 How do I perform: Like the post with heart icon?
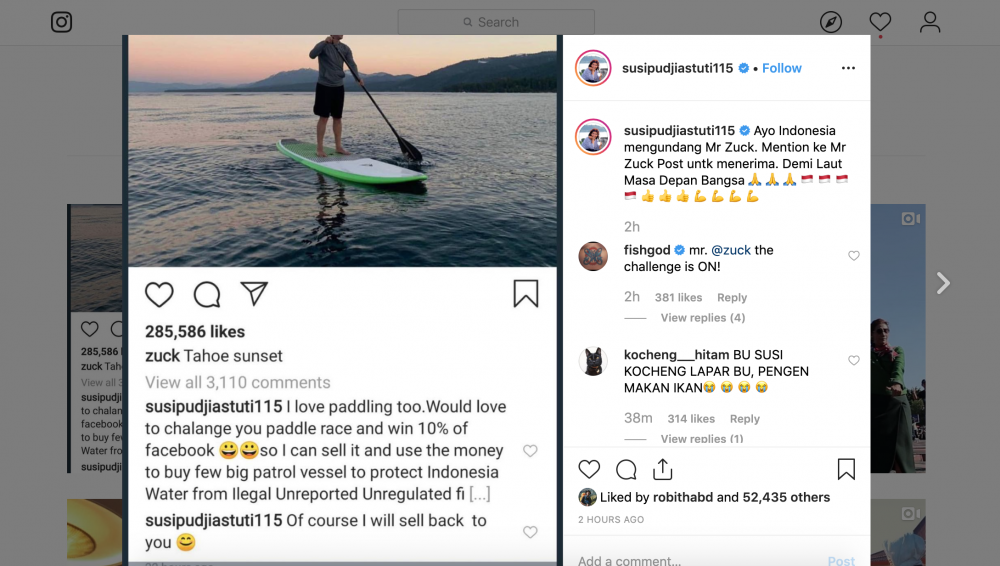[x=590, y=470]
